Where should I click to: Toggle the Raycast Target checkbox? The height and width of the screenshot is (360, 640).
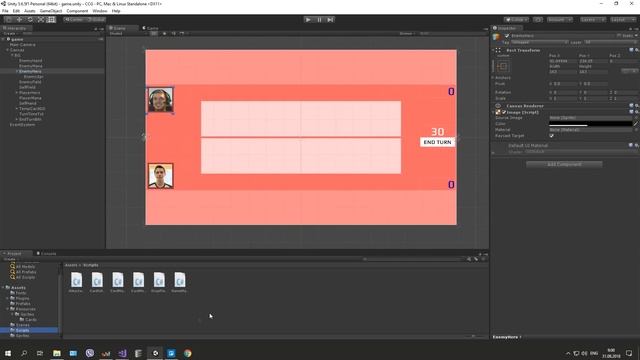(552, 136)
